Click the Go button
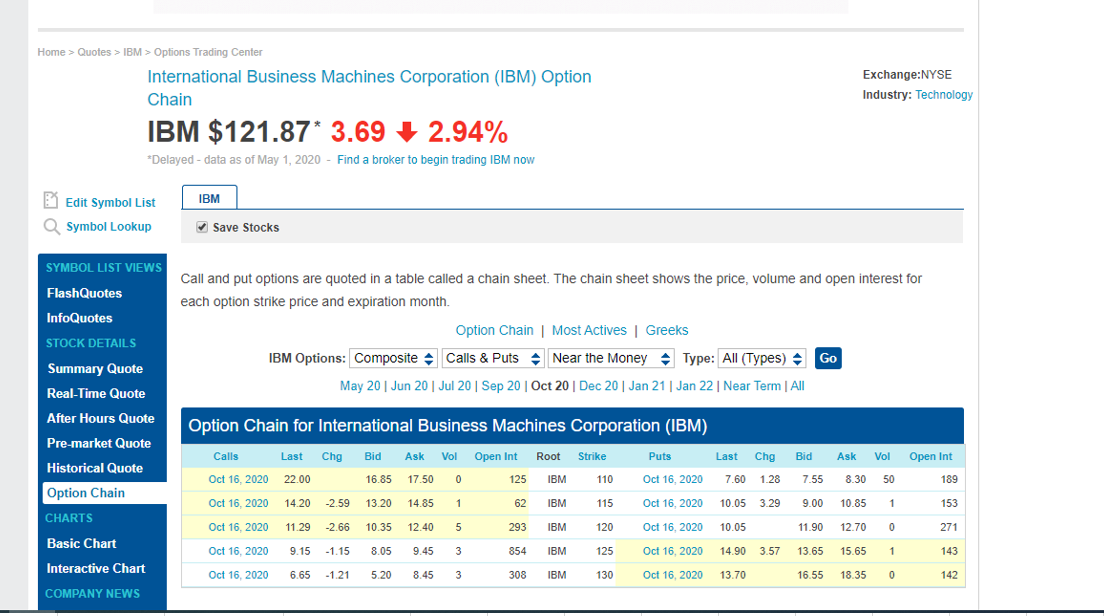The width and height of the screenshot is (1104, 616). point(828,358)
